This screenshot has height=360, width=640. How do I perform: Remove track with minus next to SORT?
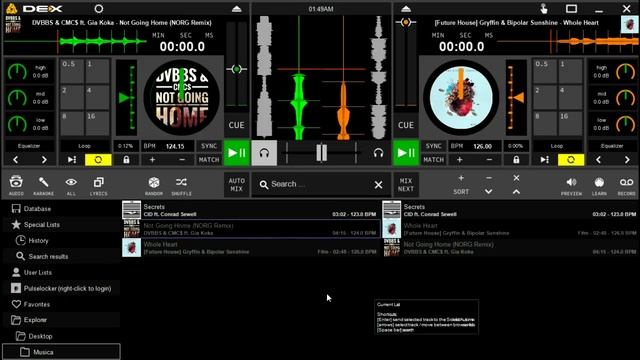[489, 178]
